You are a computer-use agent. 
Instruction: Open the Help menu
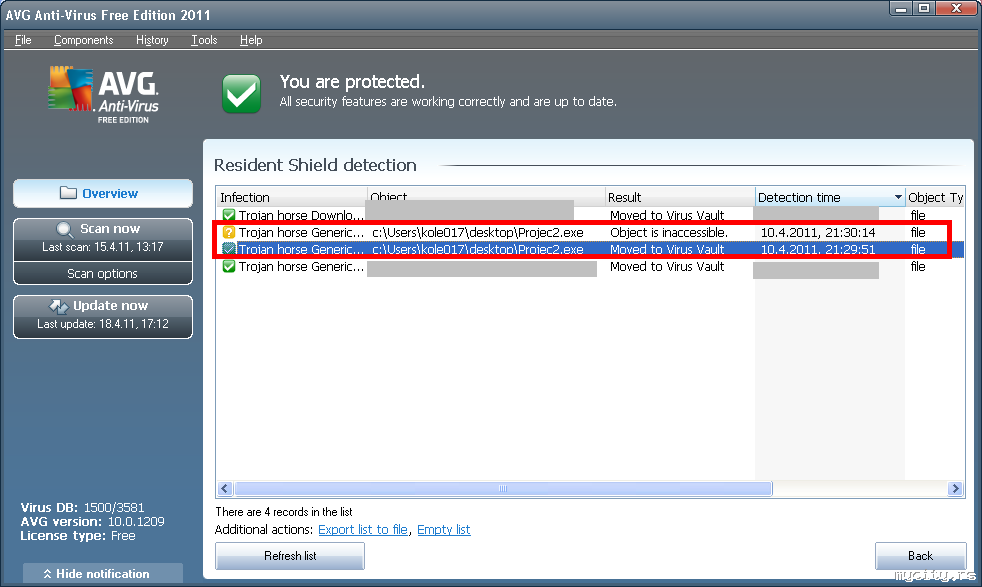click(251, 40)
